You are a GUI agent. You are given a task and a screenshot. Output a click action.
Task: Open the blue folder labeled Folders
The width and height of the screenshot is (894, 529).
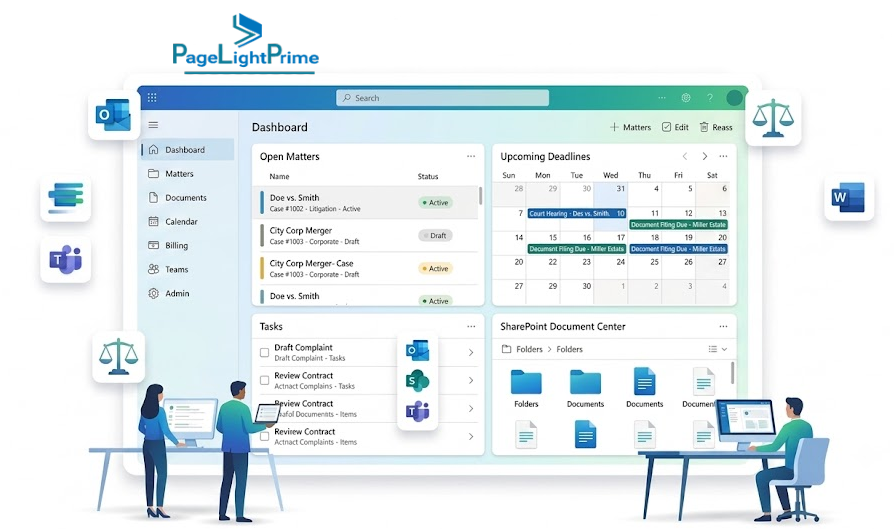tap(526, 382)
